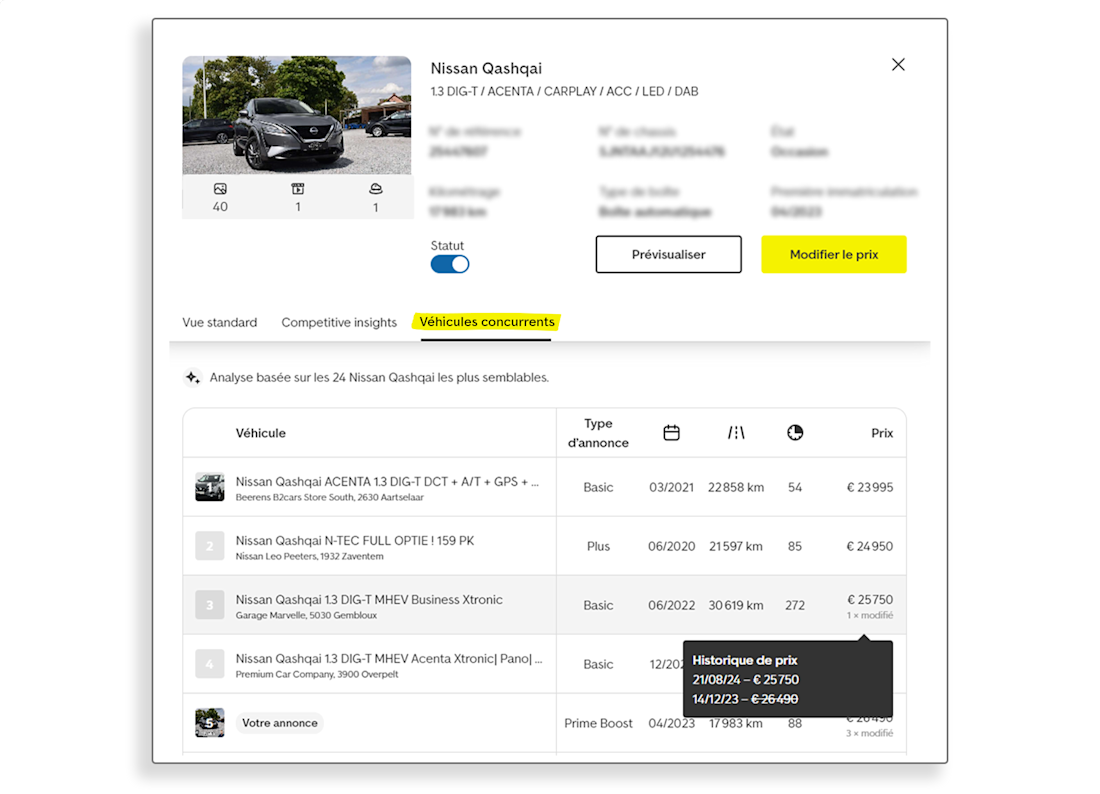Open the Nissan Qashqai main car photo
This screenshot has height=794, width=1100.
coord(297,115)
